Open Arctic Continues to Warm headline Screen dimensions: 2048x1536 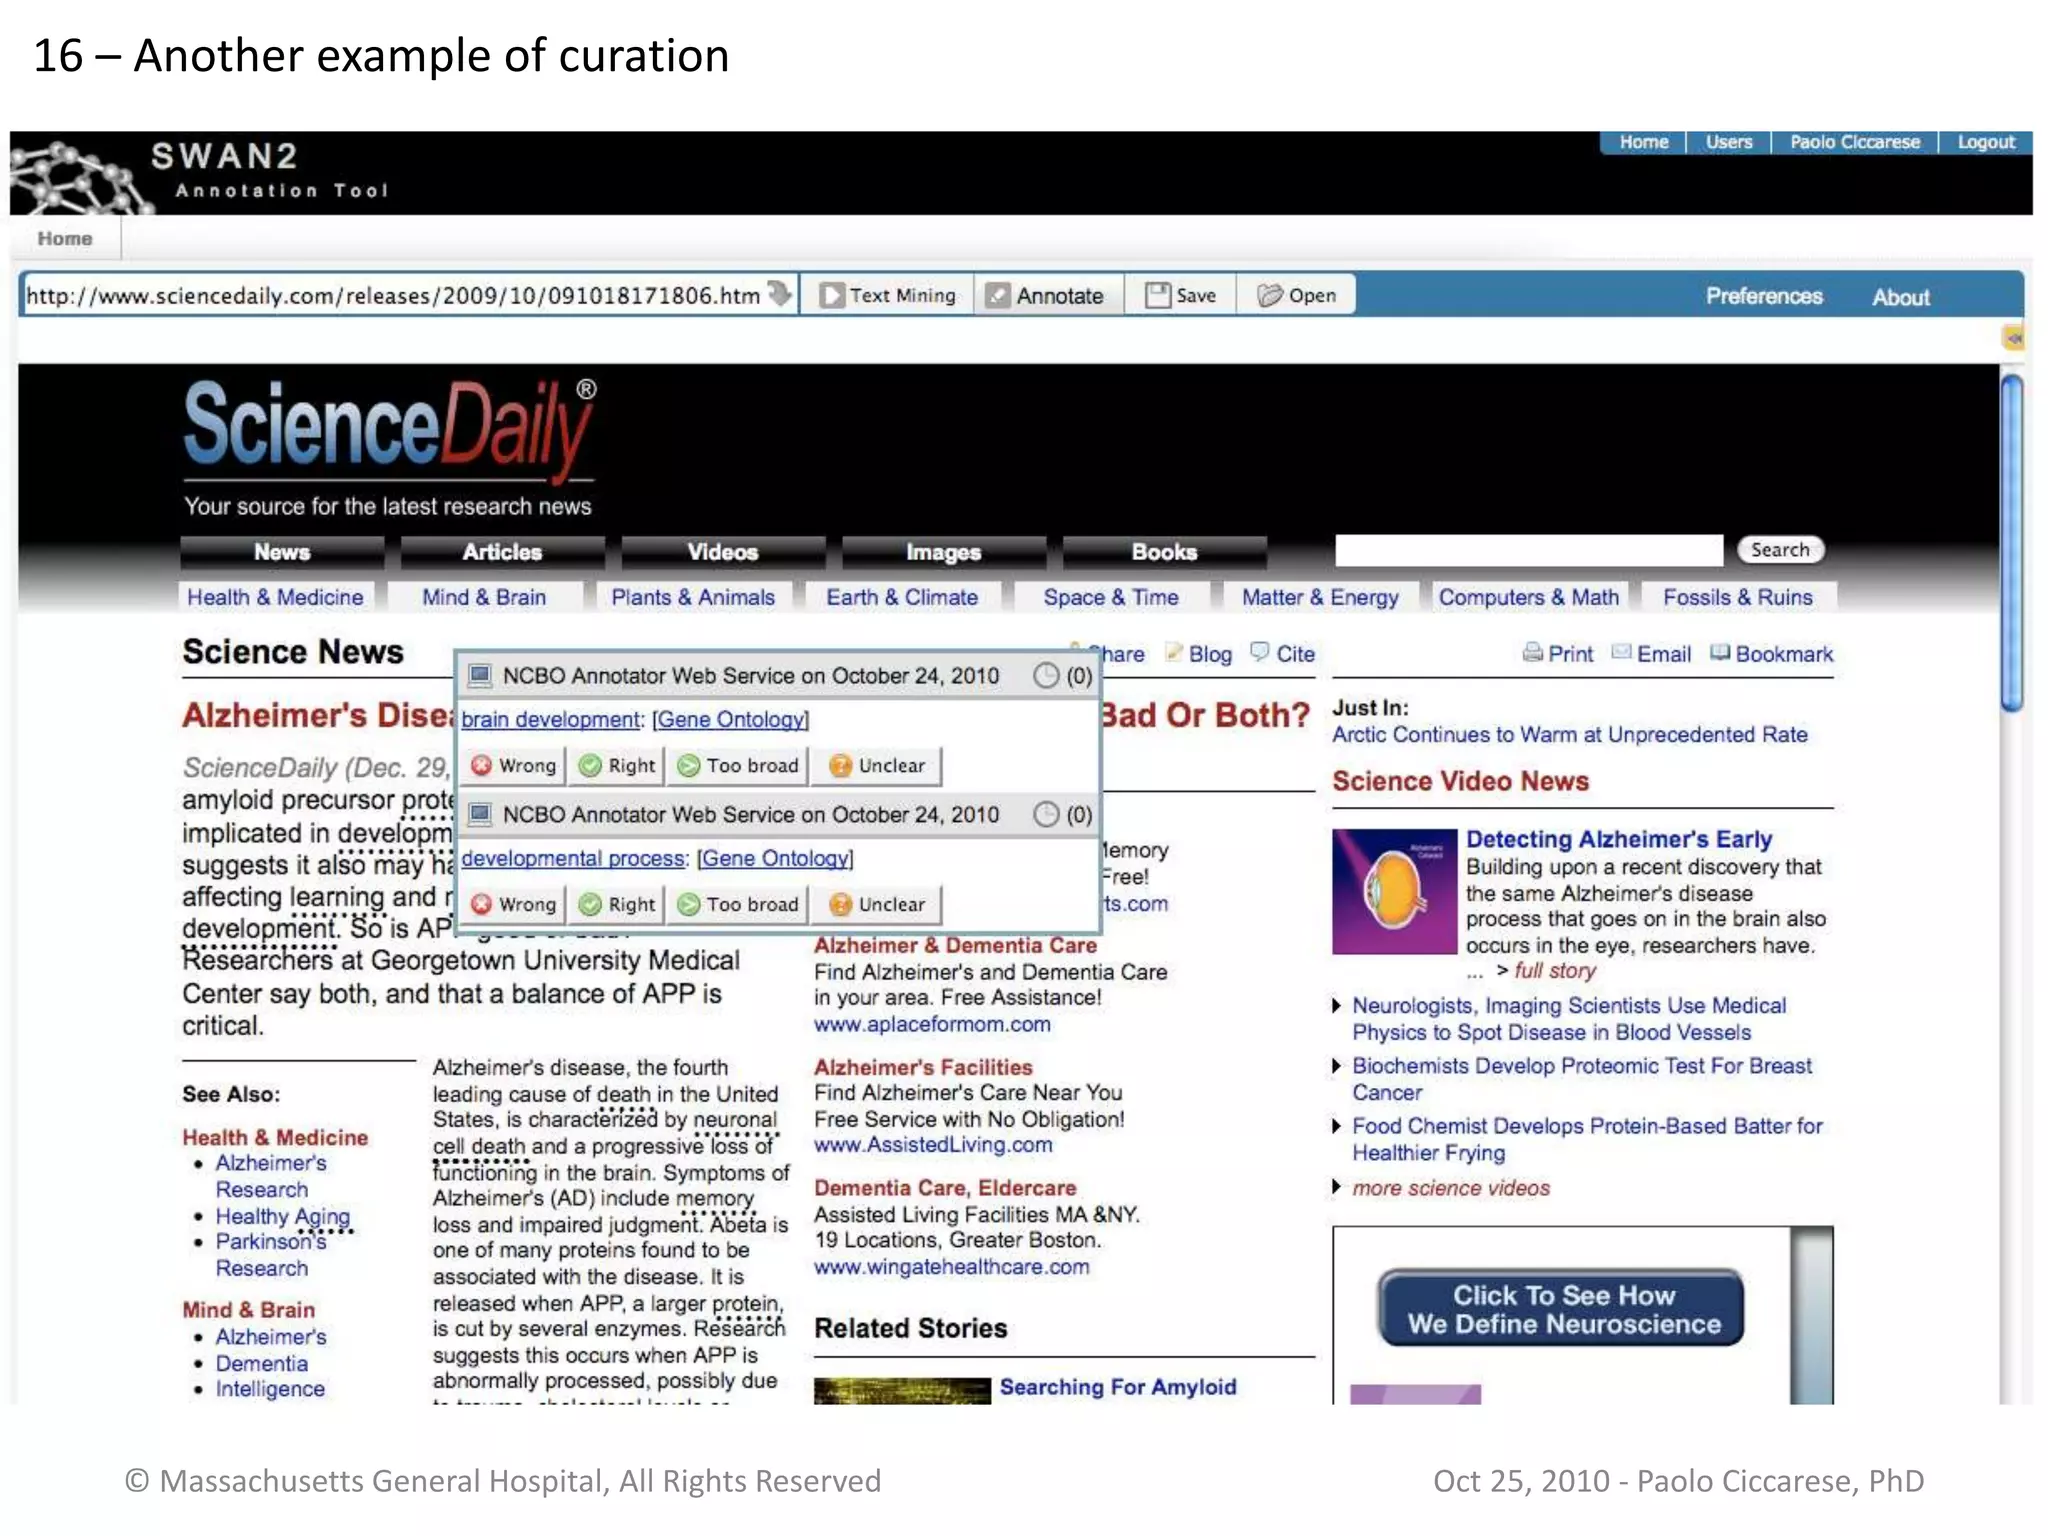(1570, 734)
